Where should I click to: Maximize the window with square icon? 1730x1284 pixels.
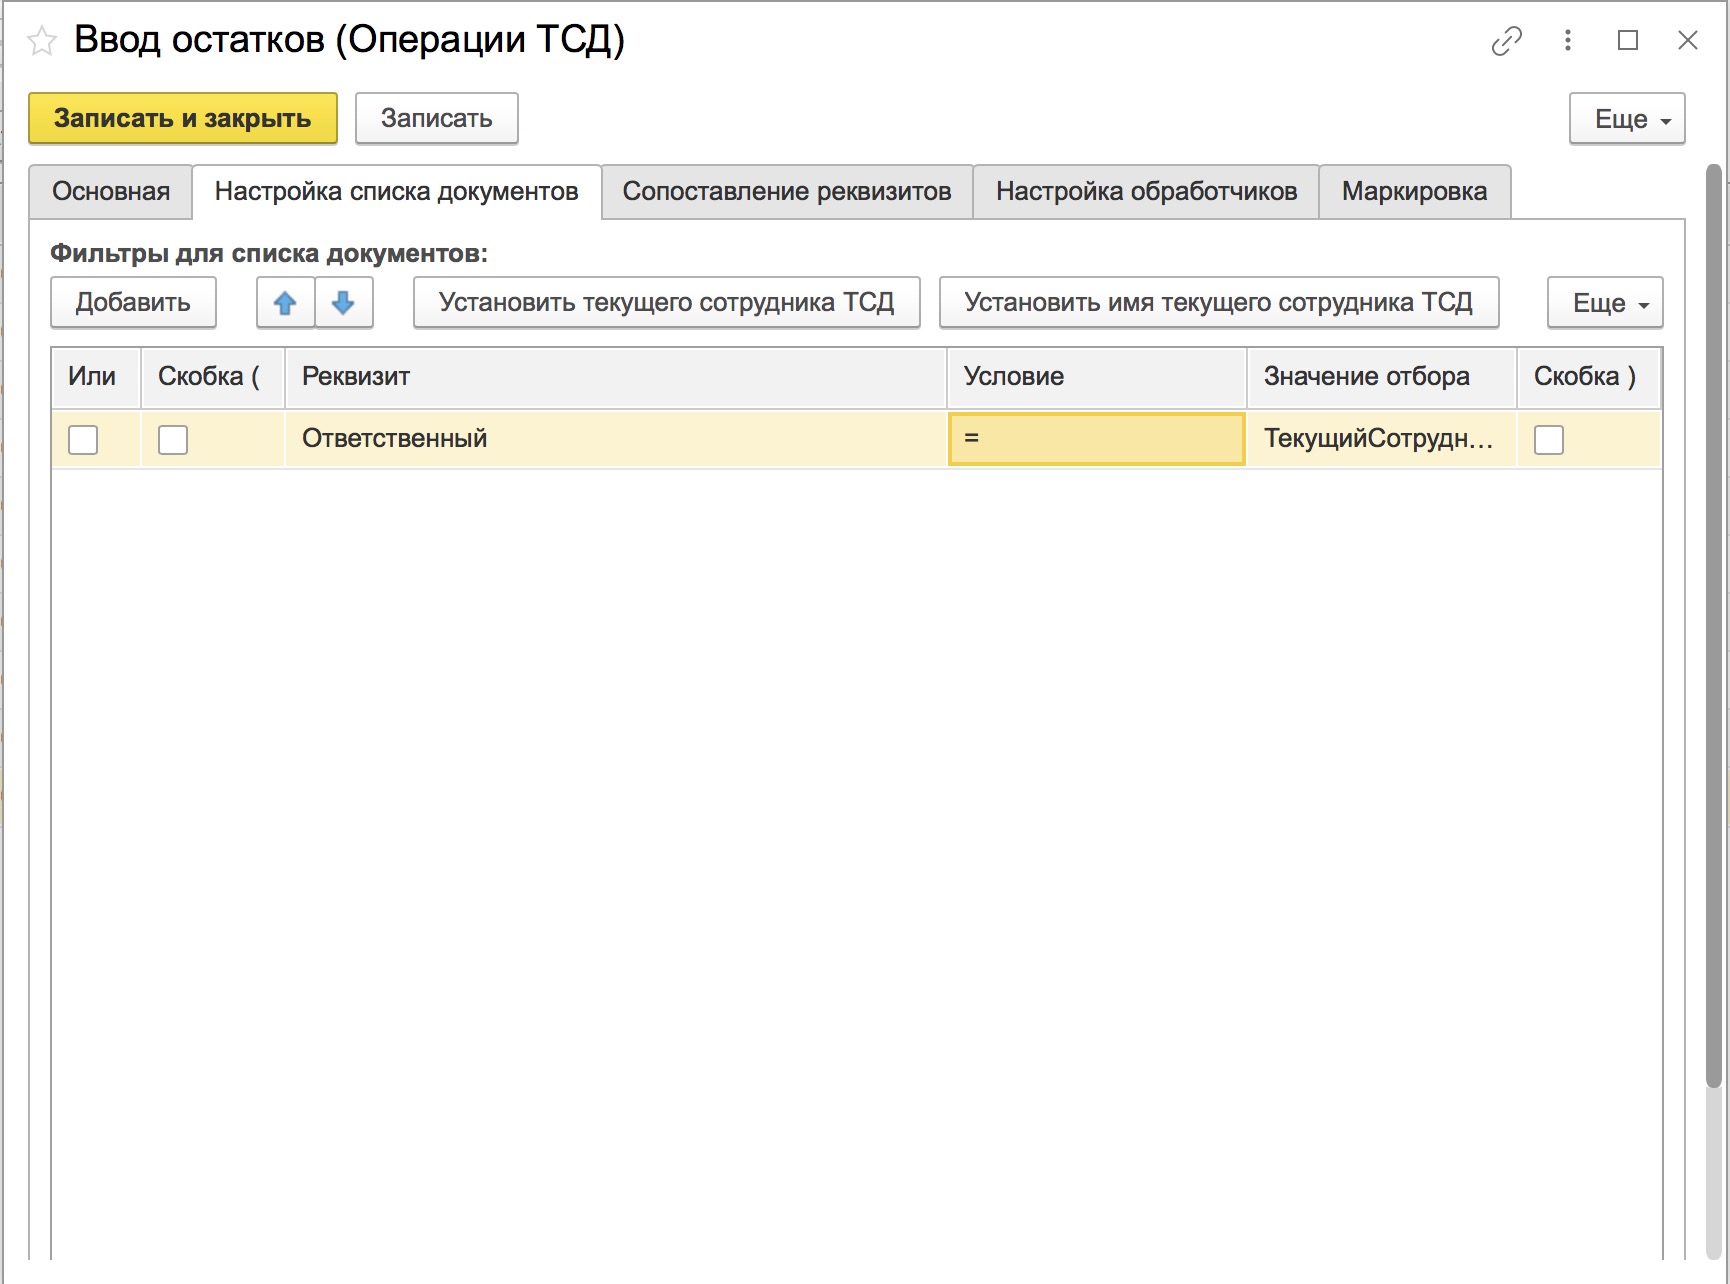[x=1628, y=40]
